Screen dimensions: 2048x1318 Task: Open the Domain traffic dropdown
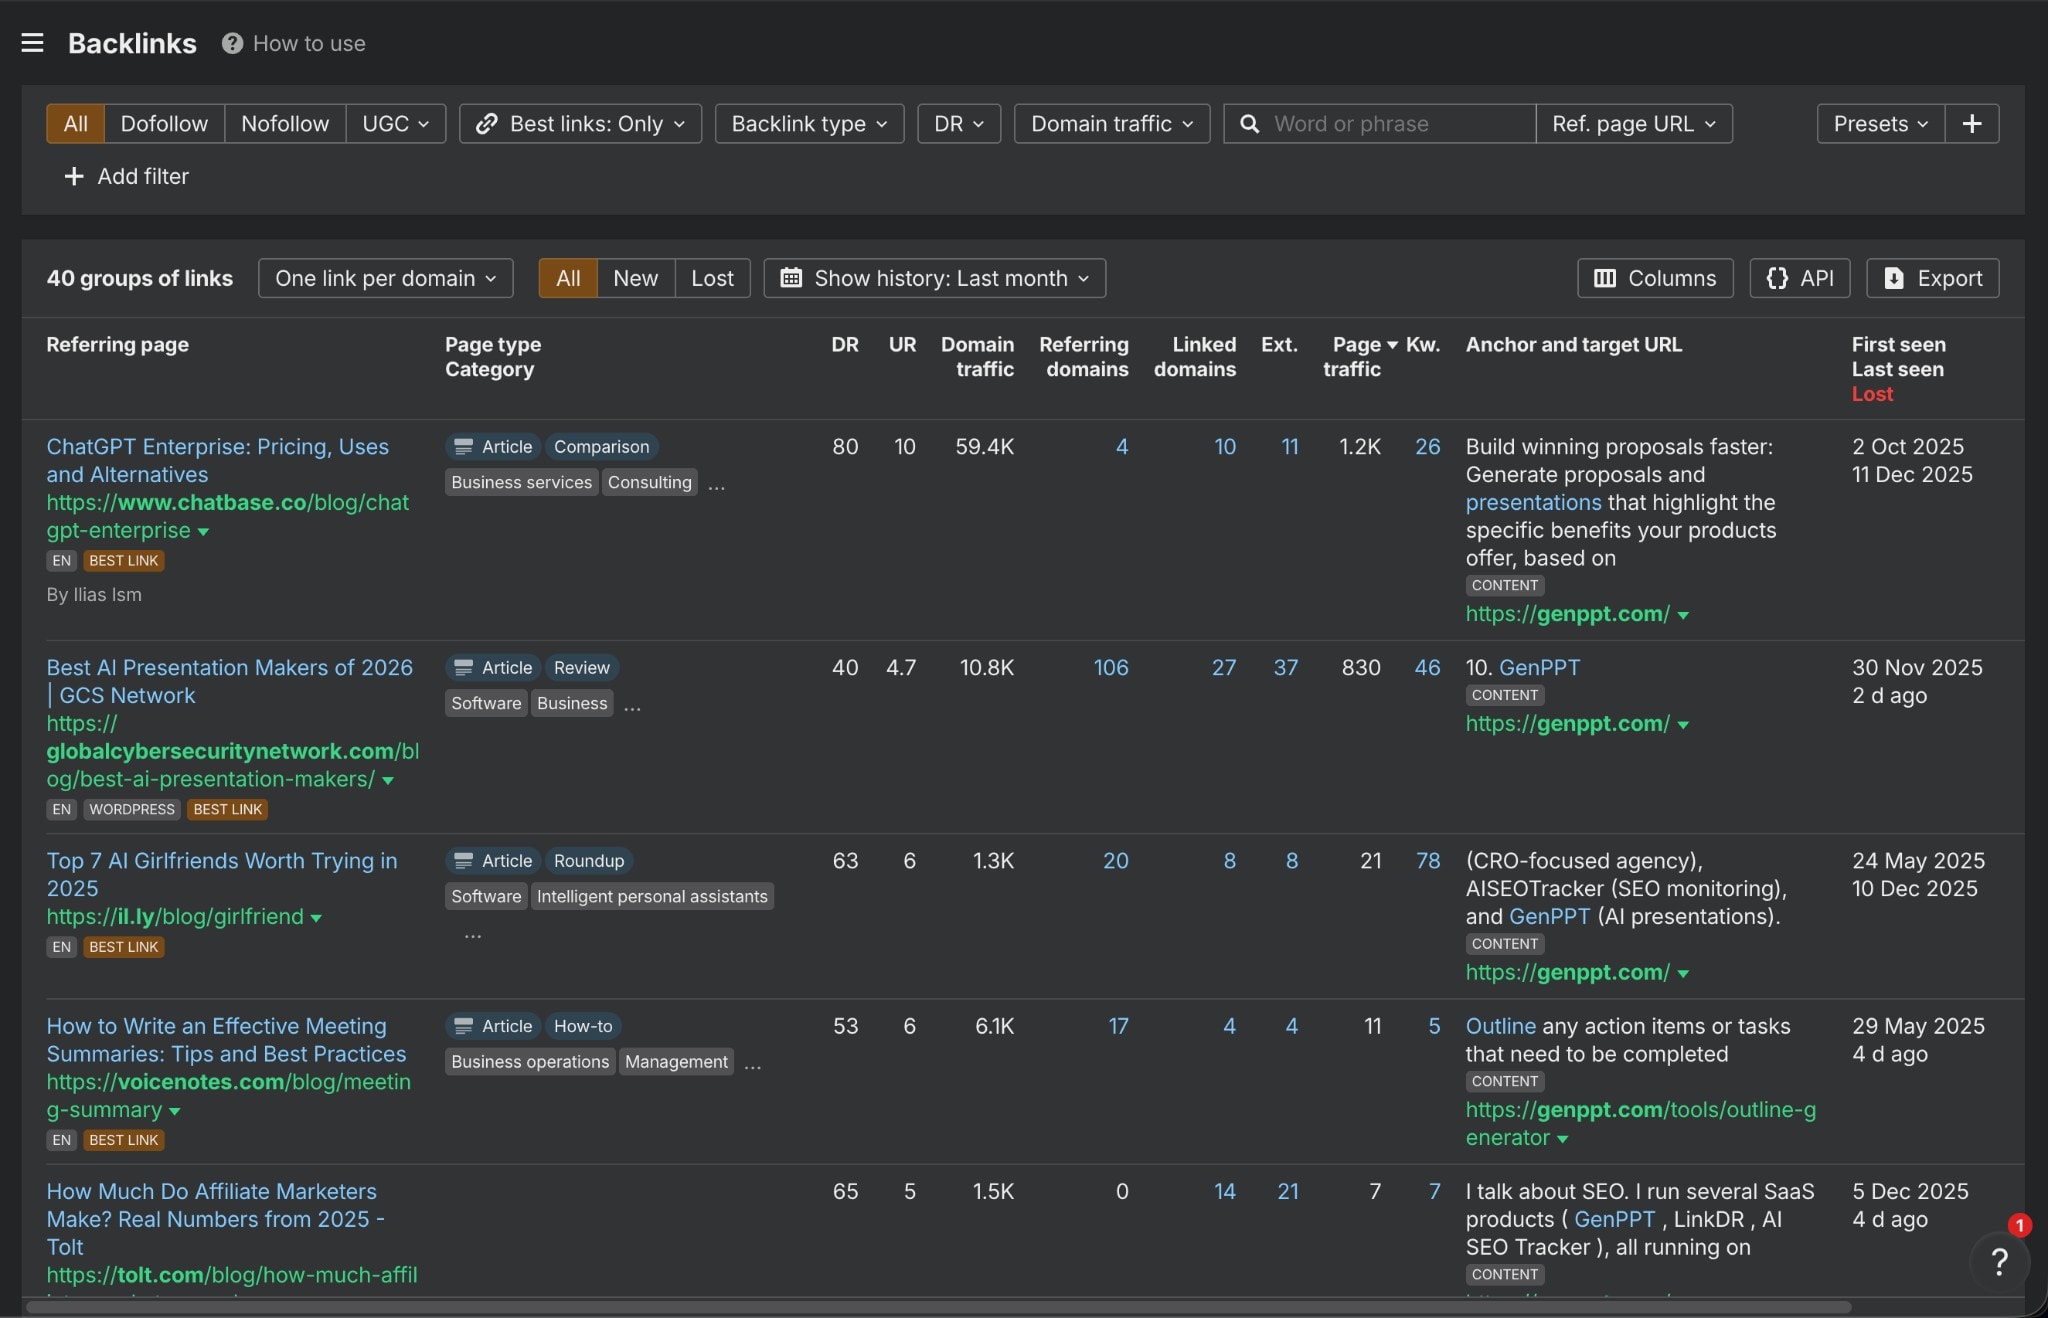coord(1111,123)
